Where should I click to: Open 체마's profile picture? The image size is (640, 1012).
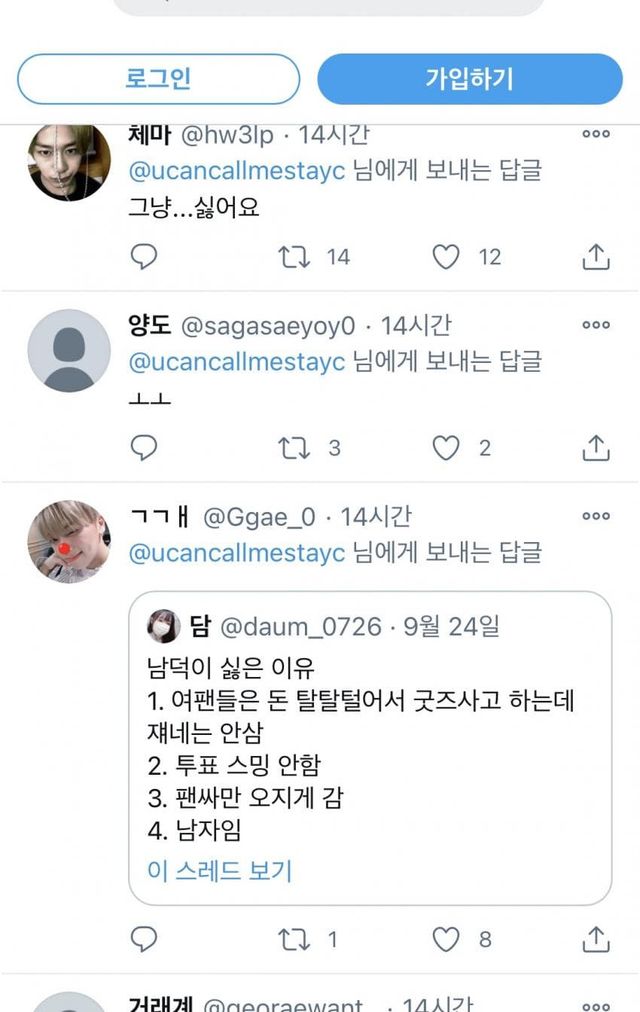[x=69, y=160]
